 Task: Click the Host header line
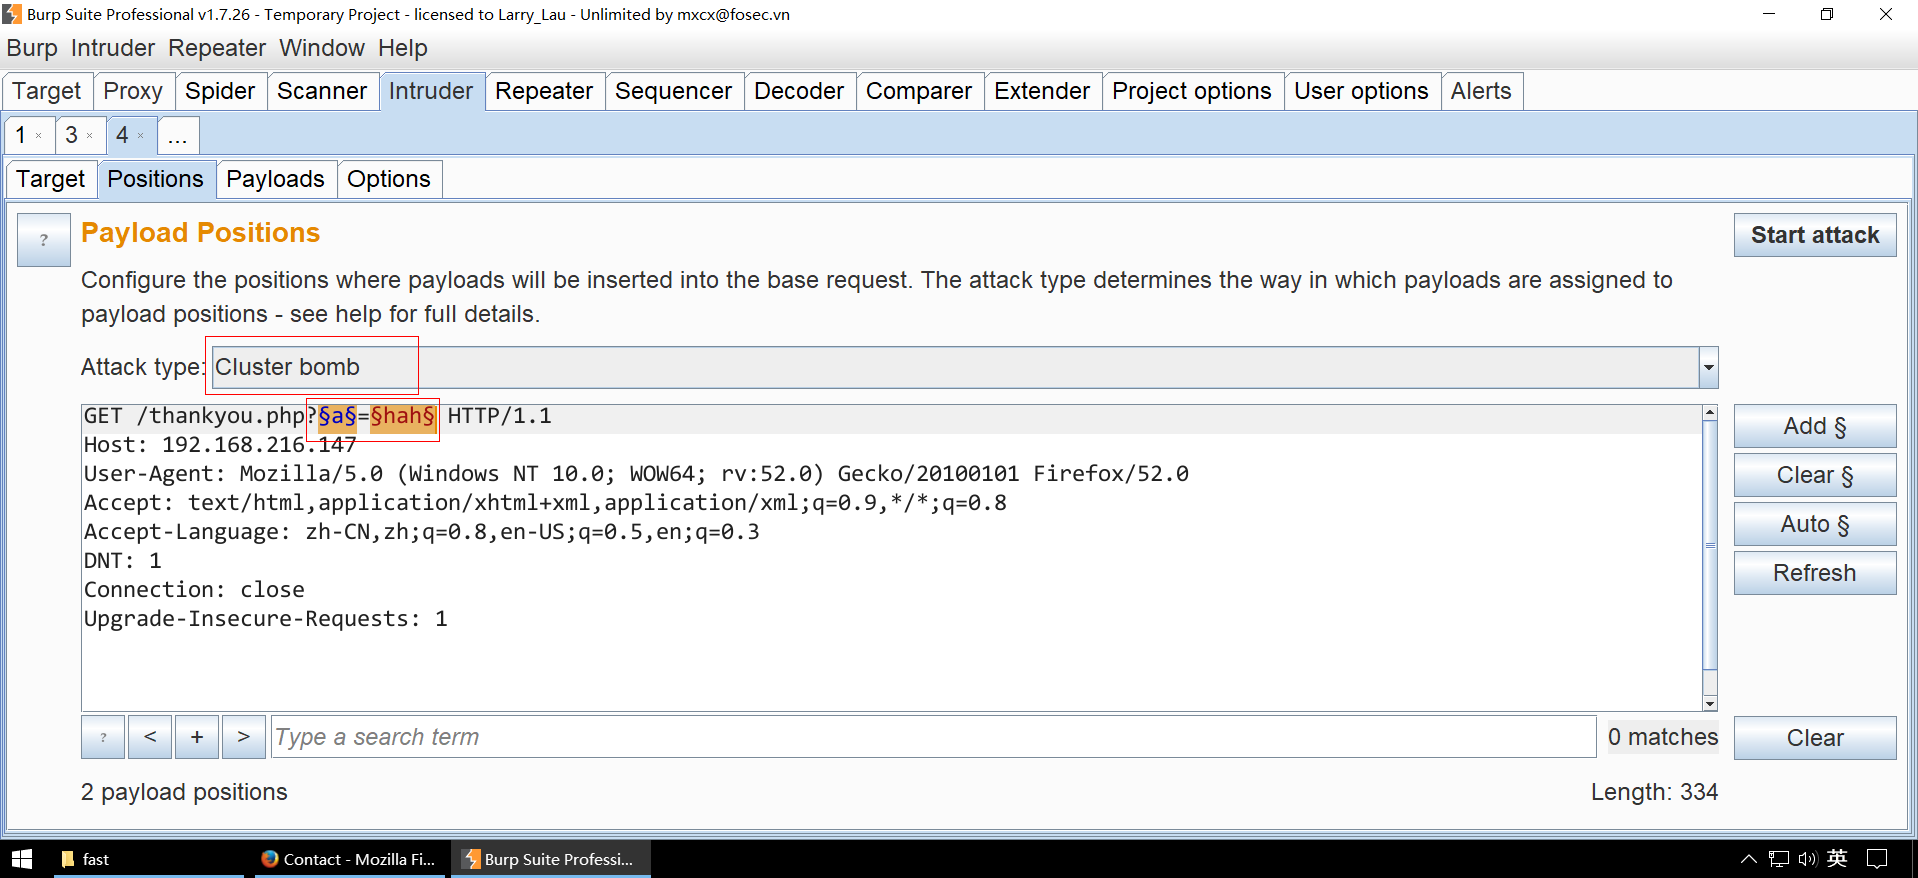coord(220,445)
